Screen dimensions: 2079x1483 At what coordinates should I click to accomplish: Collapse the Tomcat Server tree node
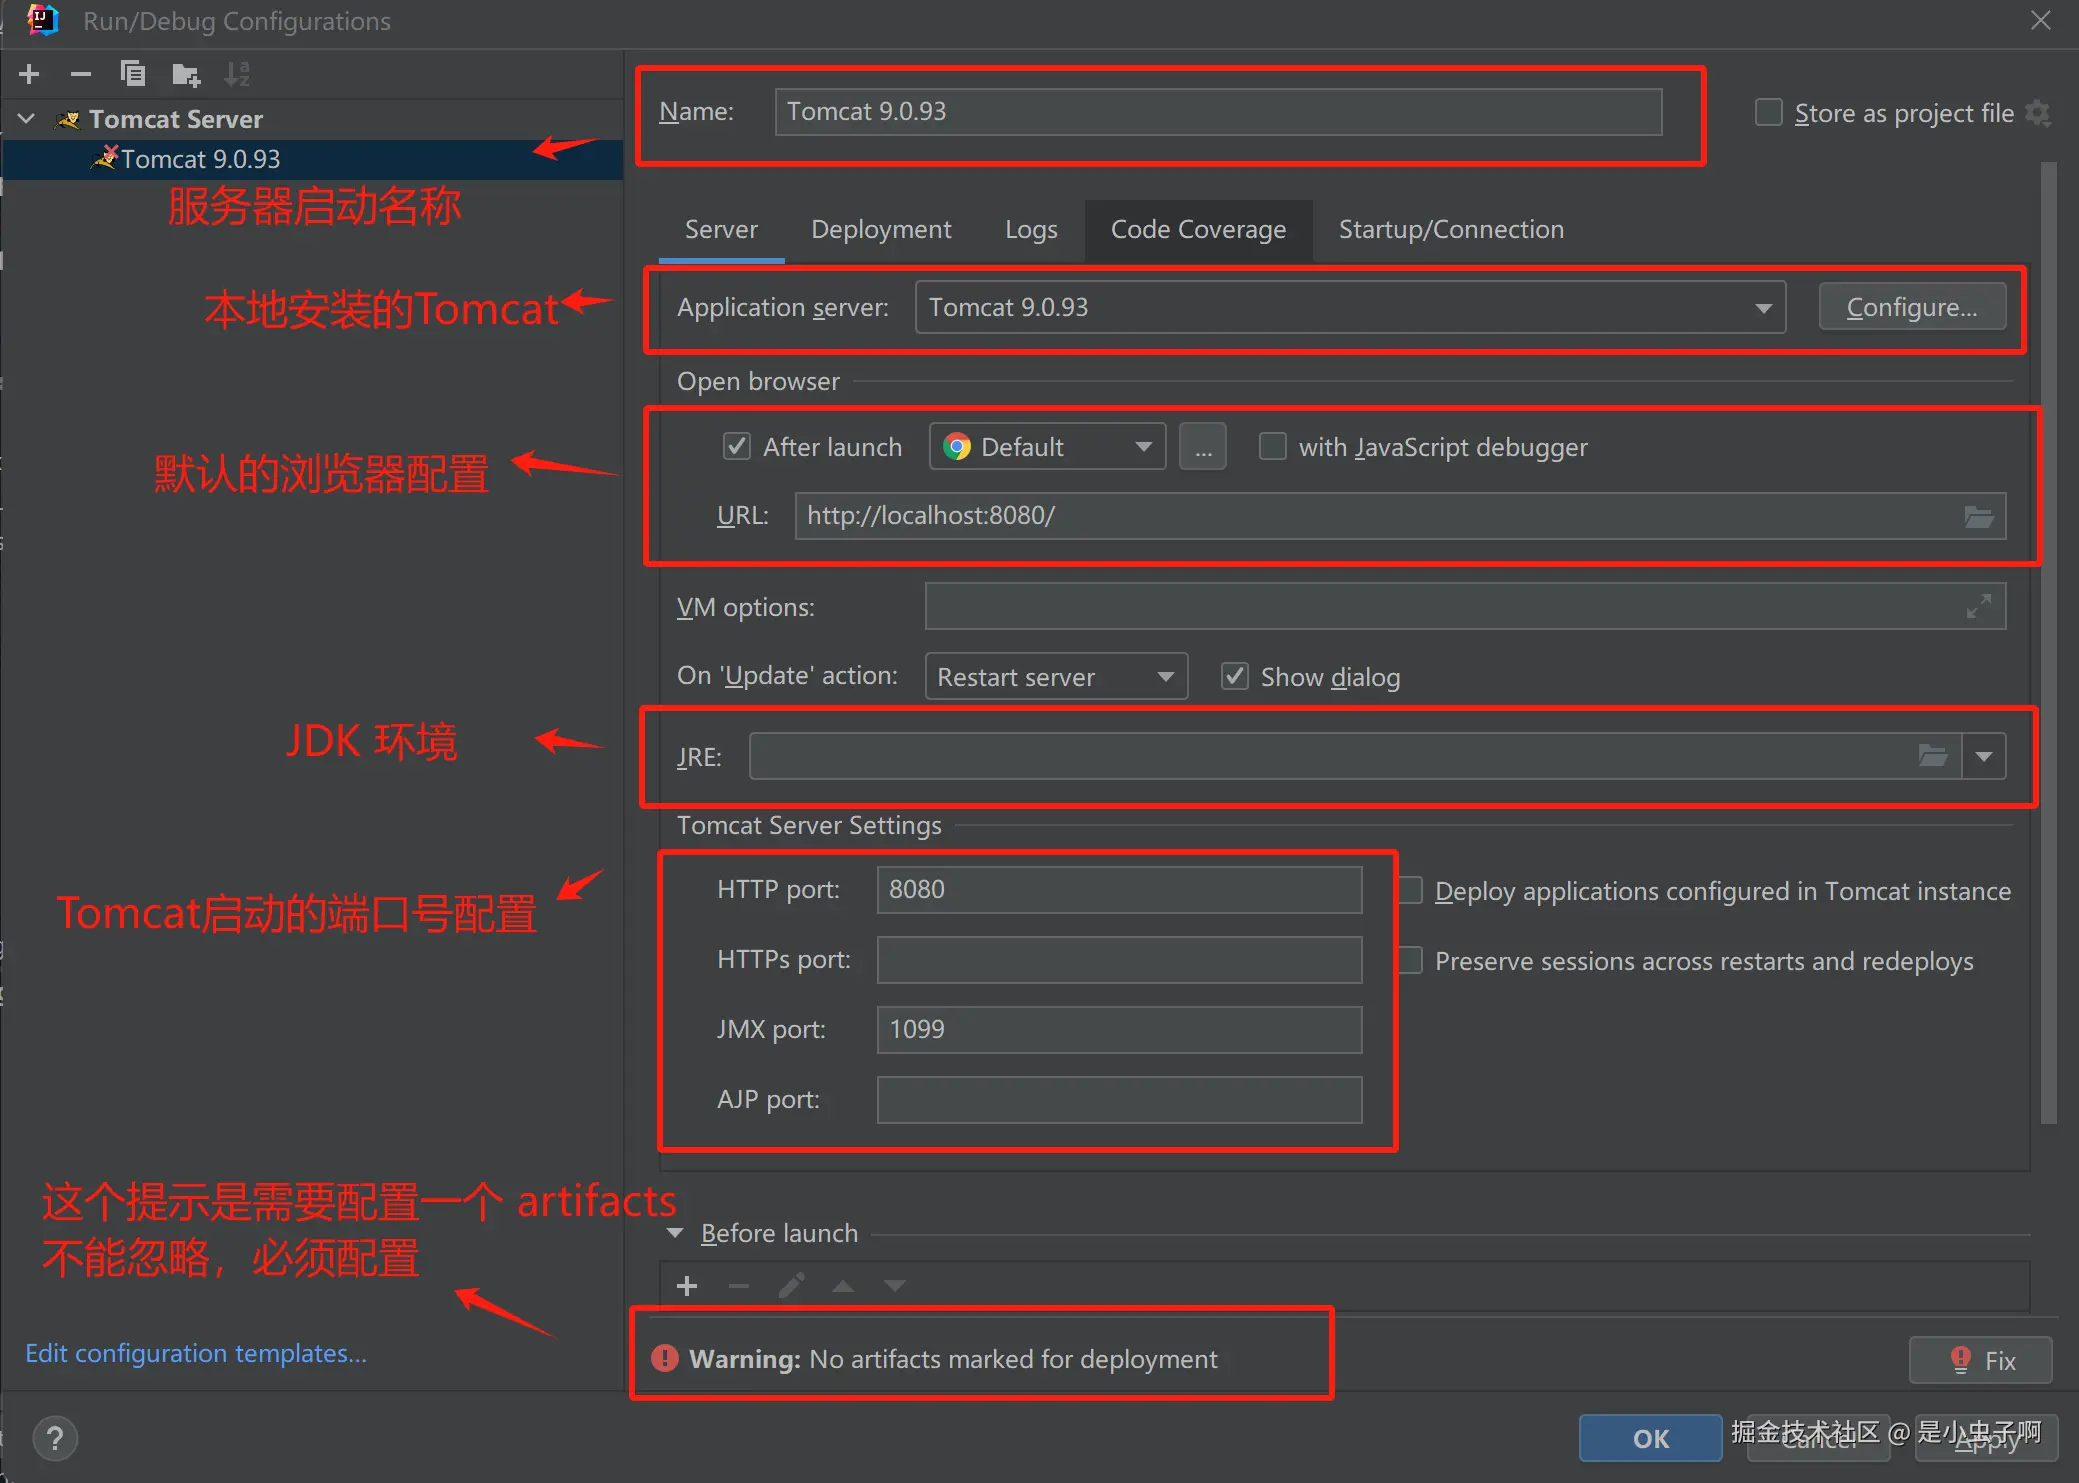tap(27, 119)
